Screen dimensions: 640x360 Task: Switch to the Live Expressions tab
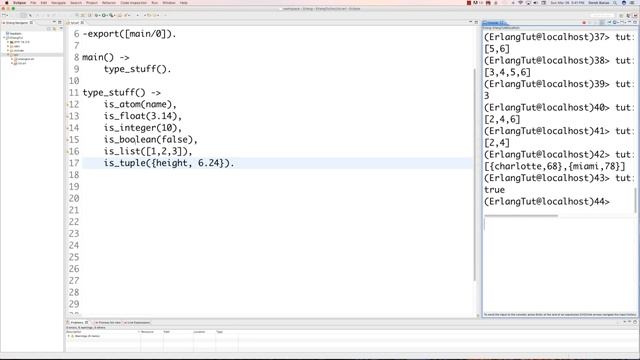[137, 322]
